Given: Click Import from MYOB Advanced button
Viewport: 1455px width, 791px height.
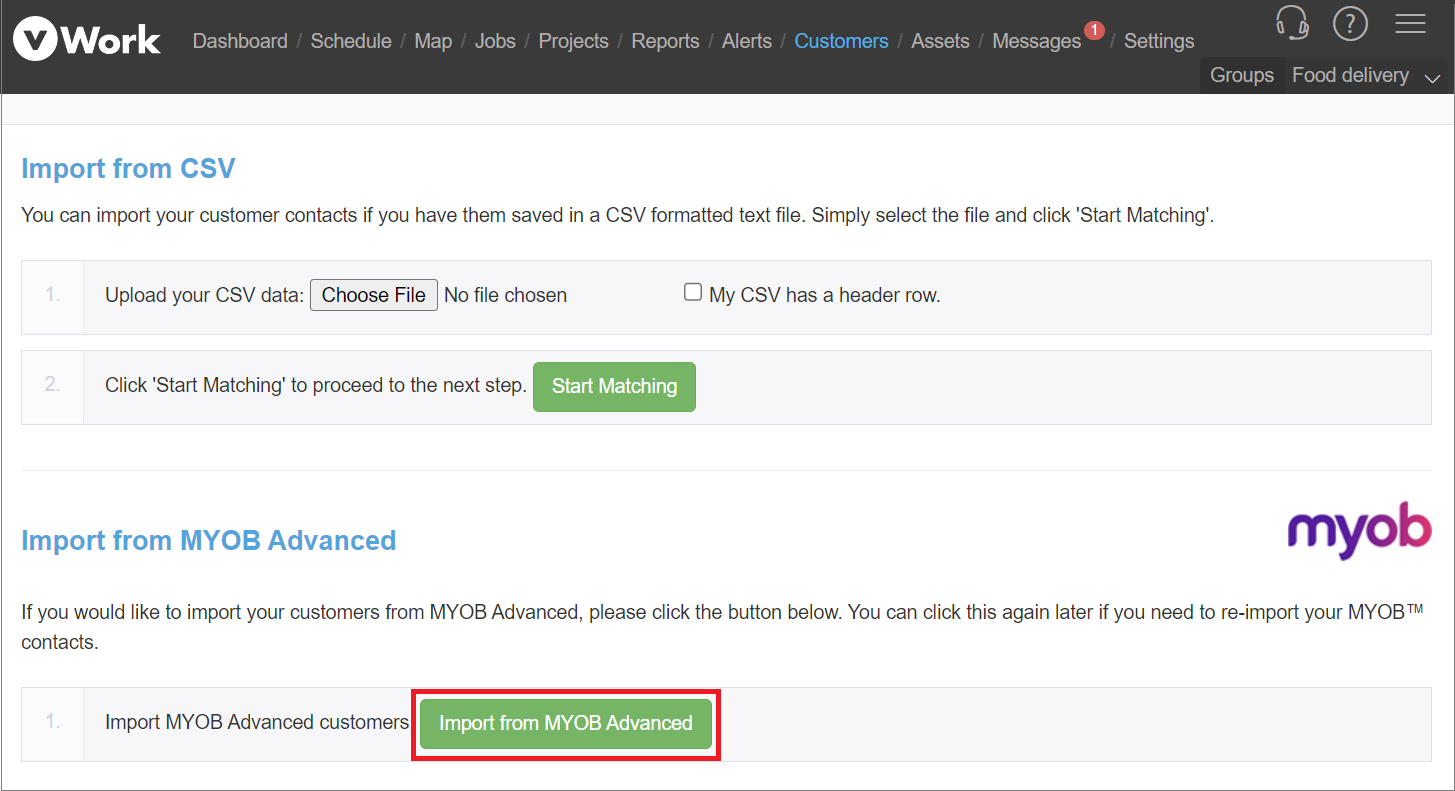Looking at the screenshot, I should coord(566,723).
